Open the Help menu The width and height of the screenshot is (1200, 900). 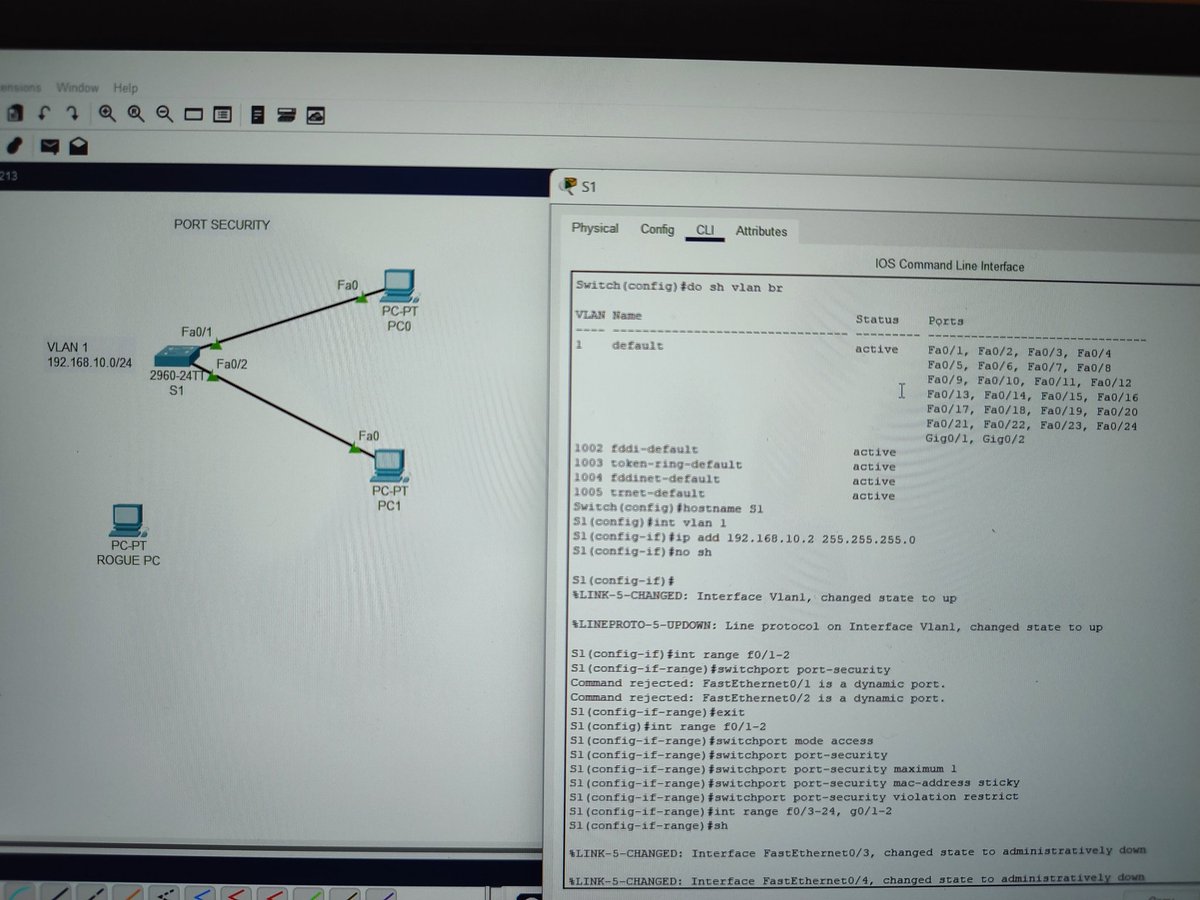125,87
